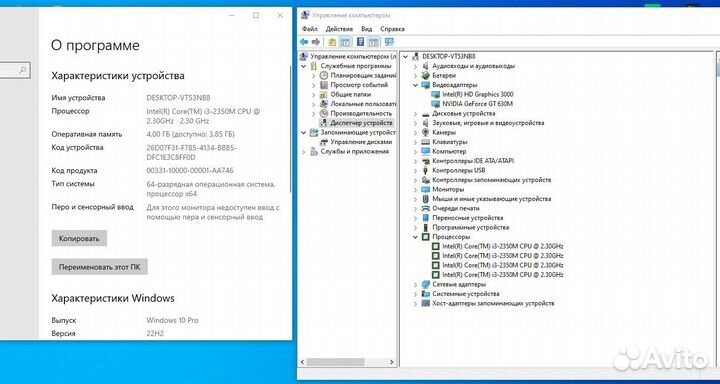Image resolution: width=720 pixels, height=384 pixels.
Task: Expand Дисковые устройства node
Action: (x=415, y=113)
